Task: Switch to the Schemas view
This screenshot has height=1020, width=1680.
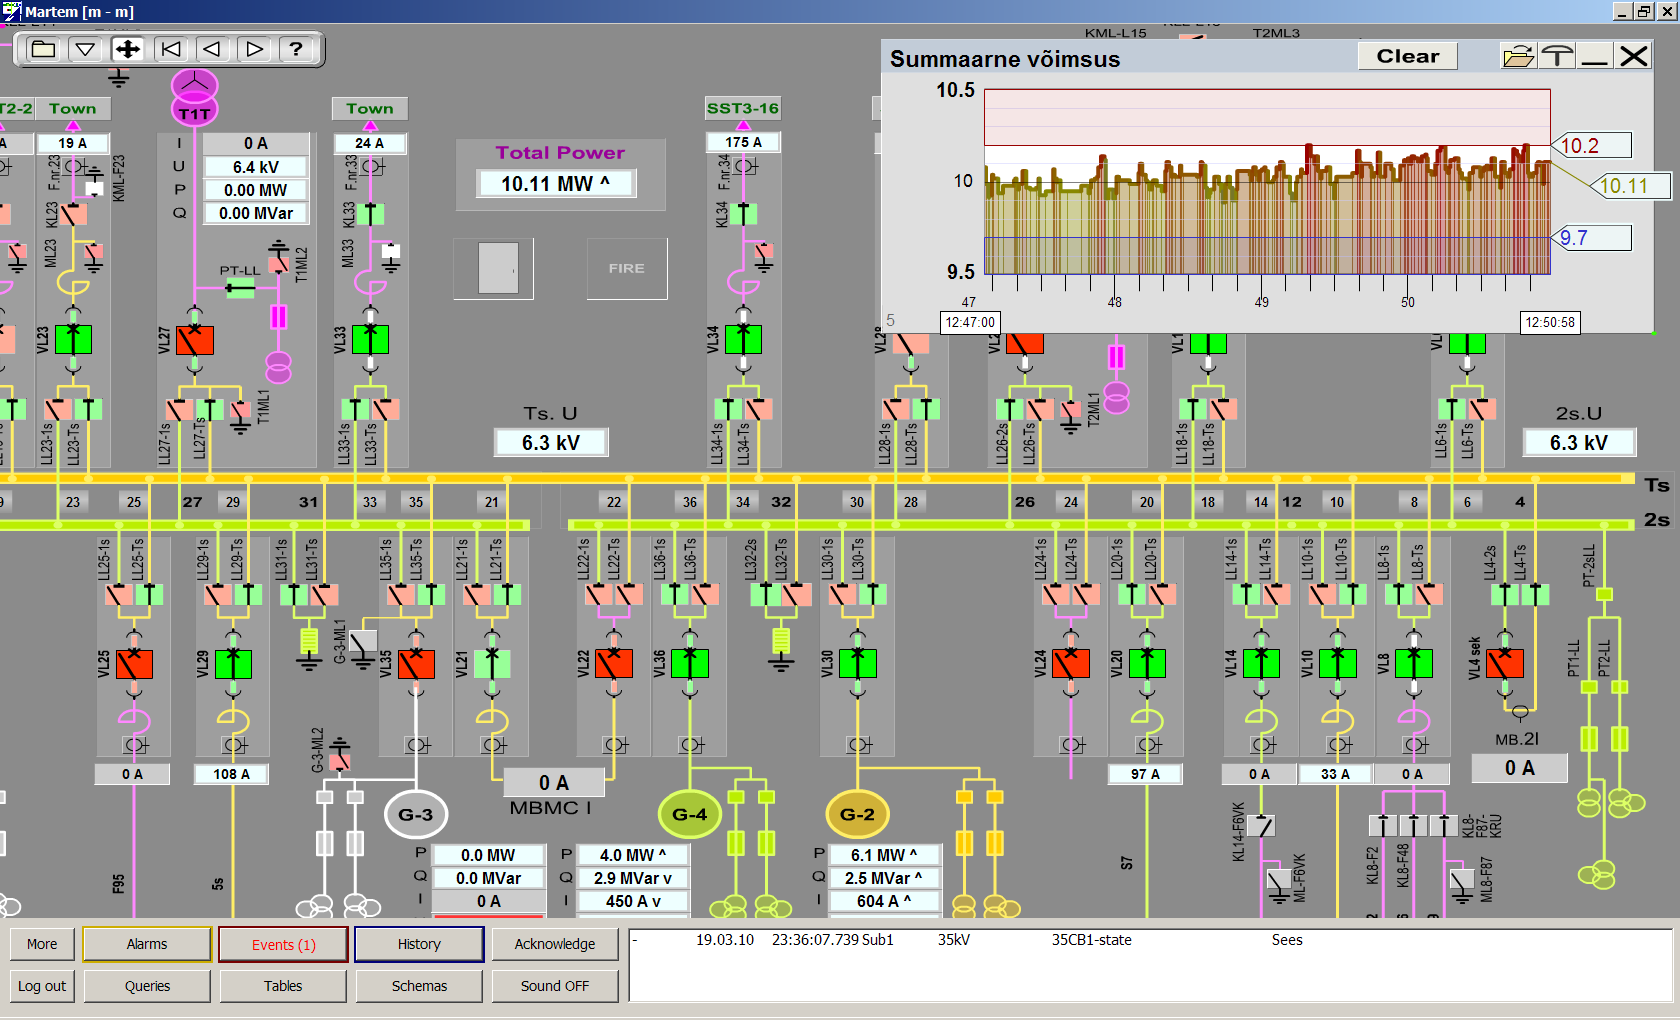Action: (419, 986)
